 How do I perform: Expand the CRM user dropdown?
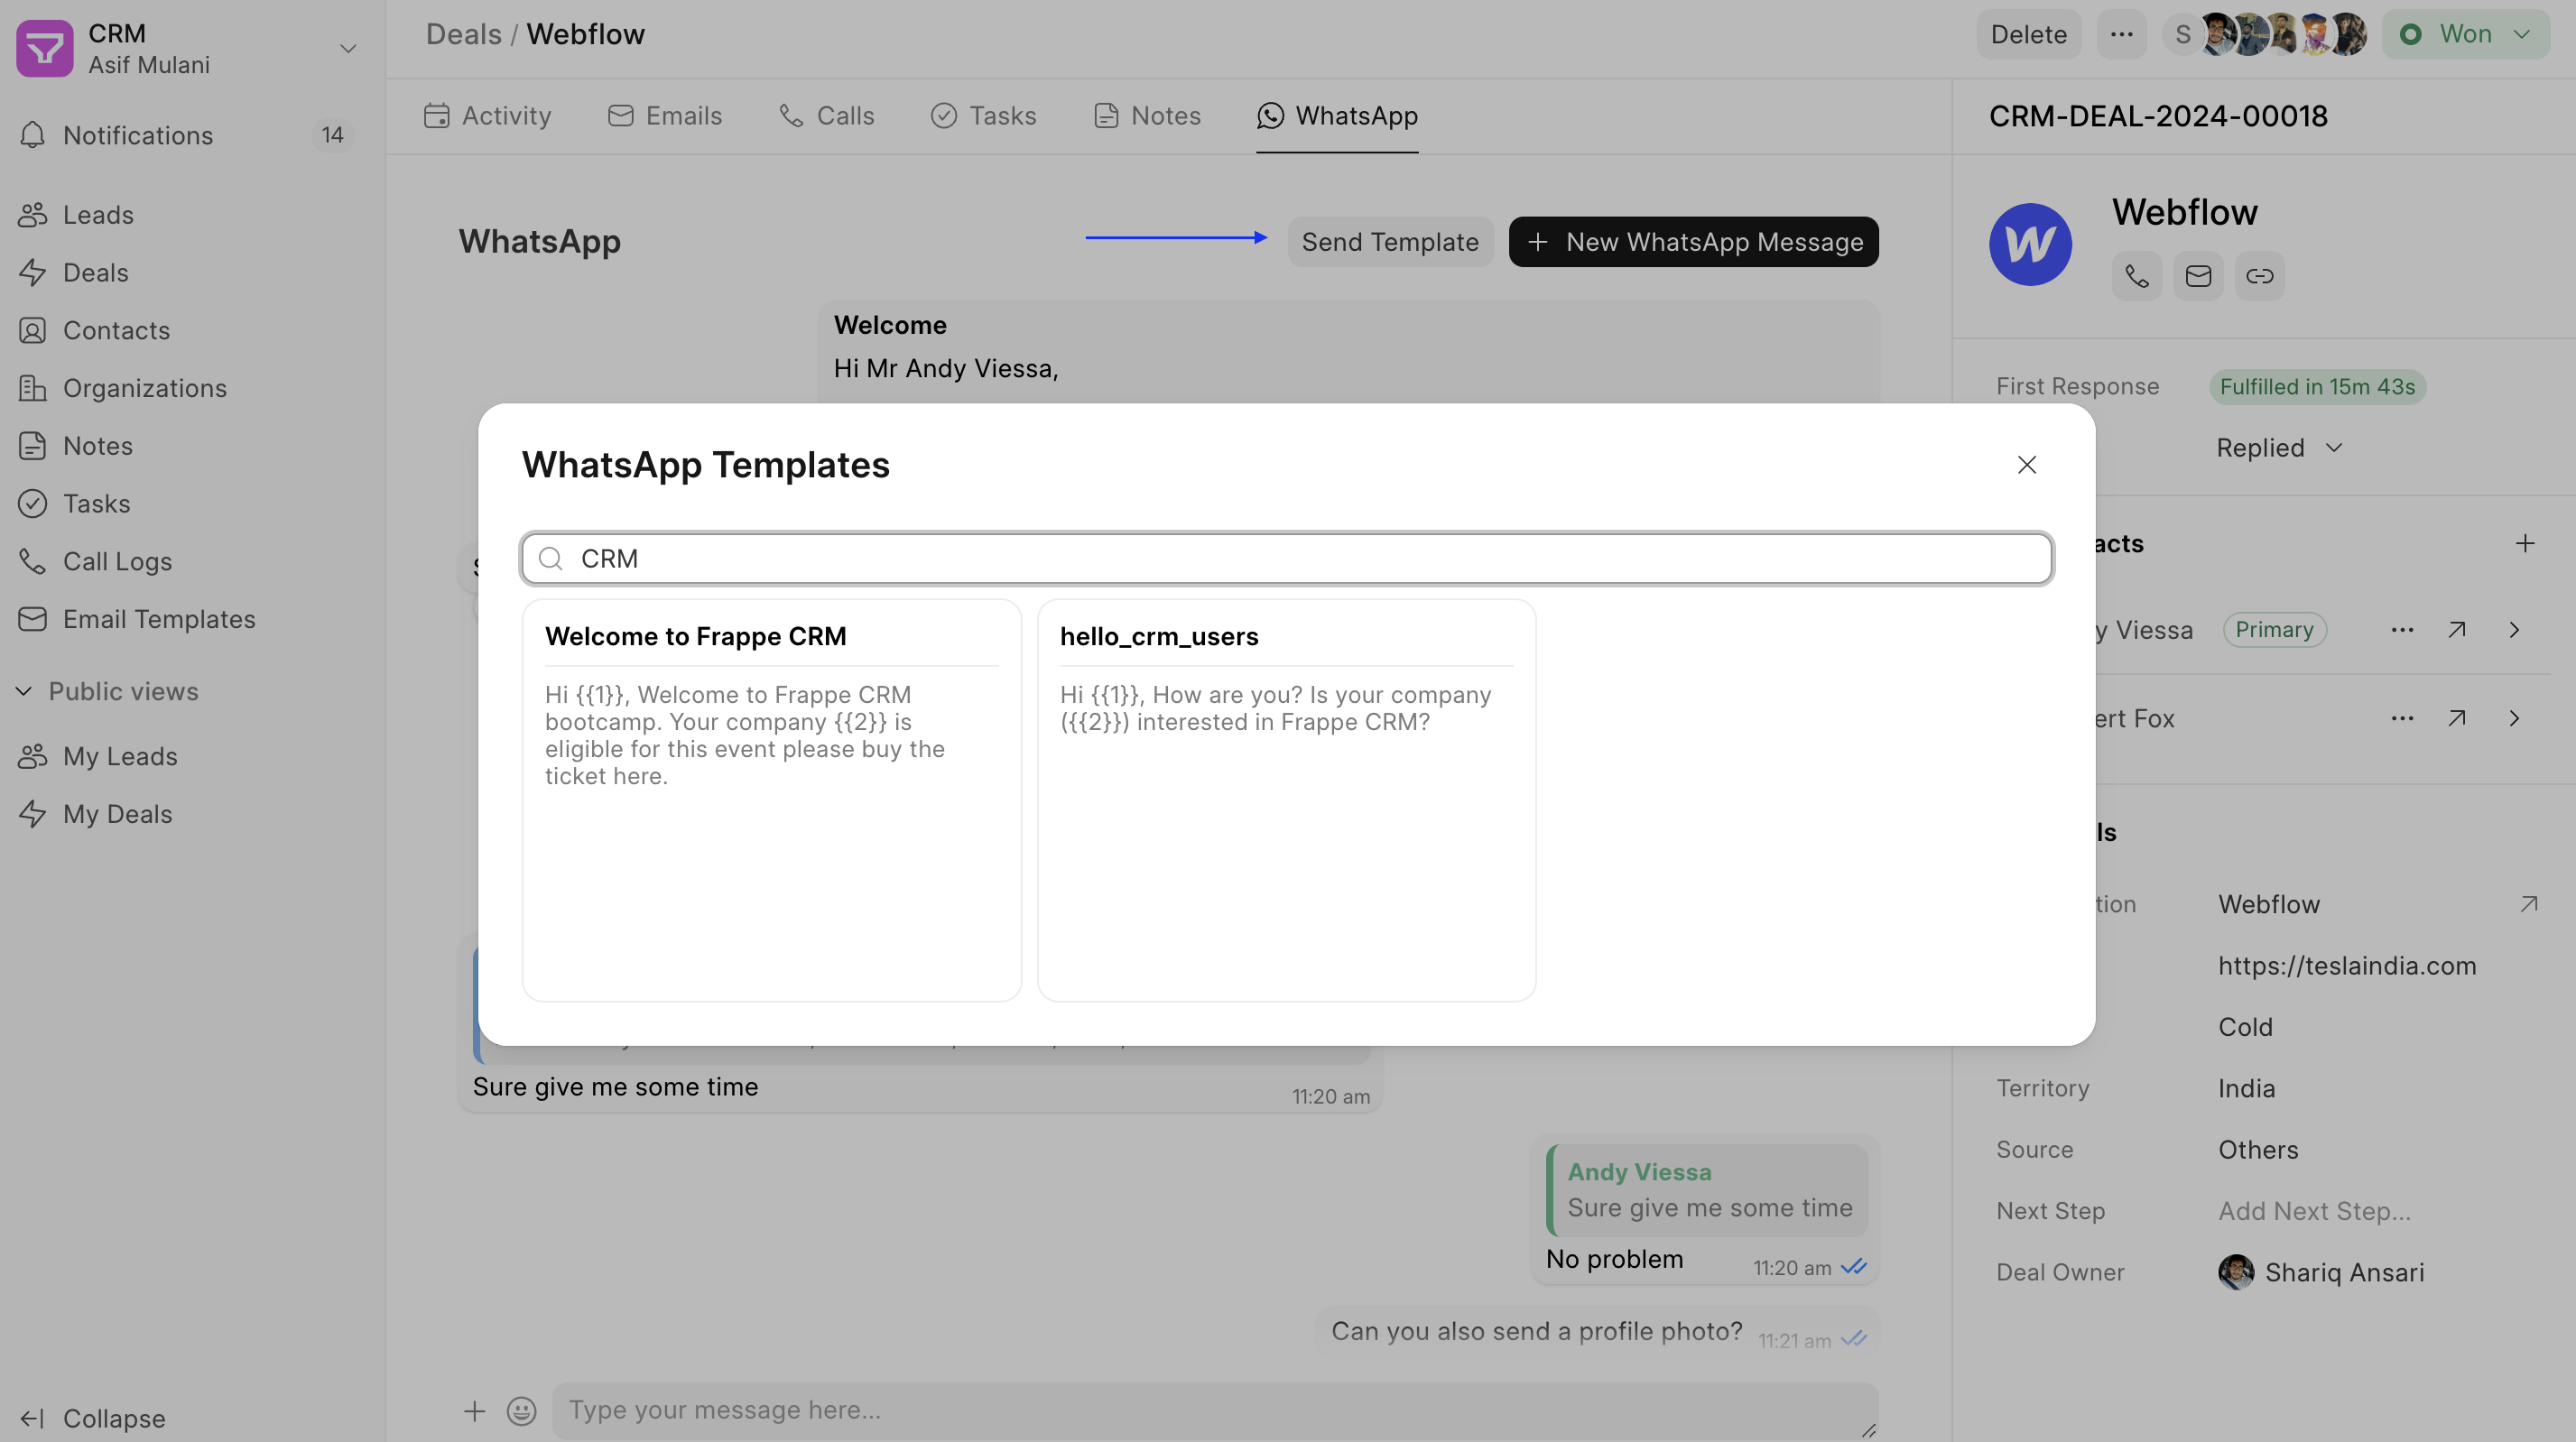click(348, 48)
